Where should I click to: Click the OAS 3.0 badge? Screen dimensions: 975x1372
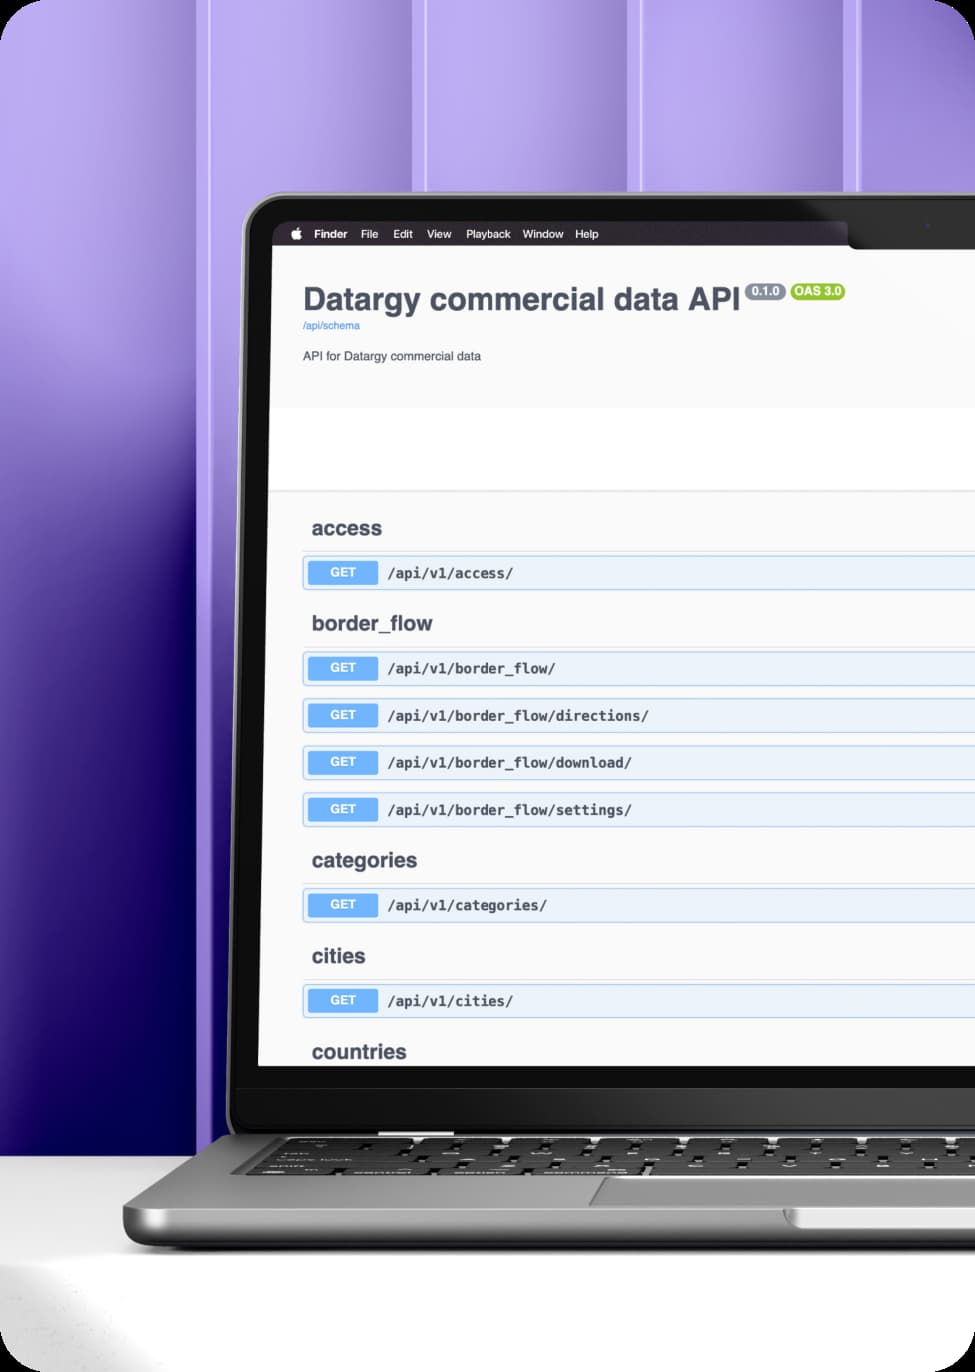pos(817,291)
